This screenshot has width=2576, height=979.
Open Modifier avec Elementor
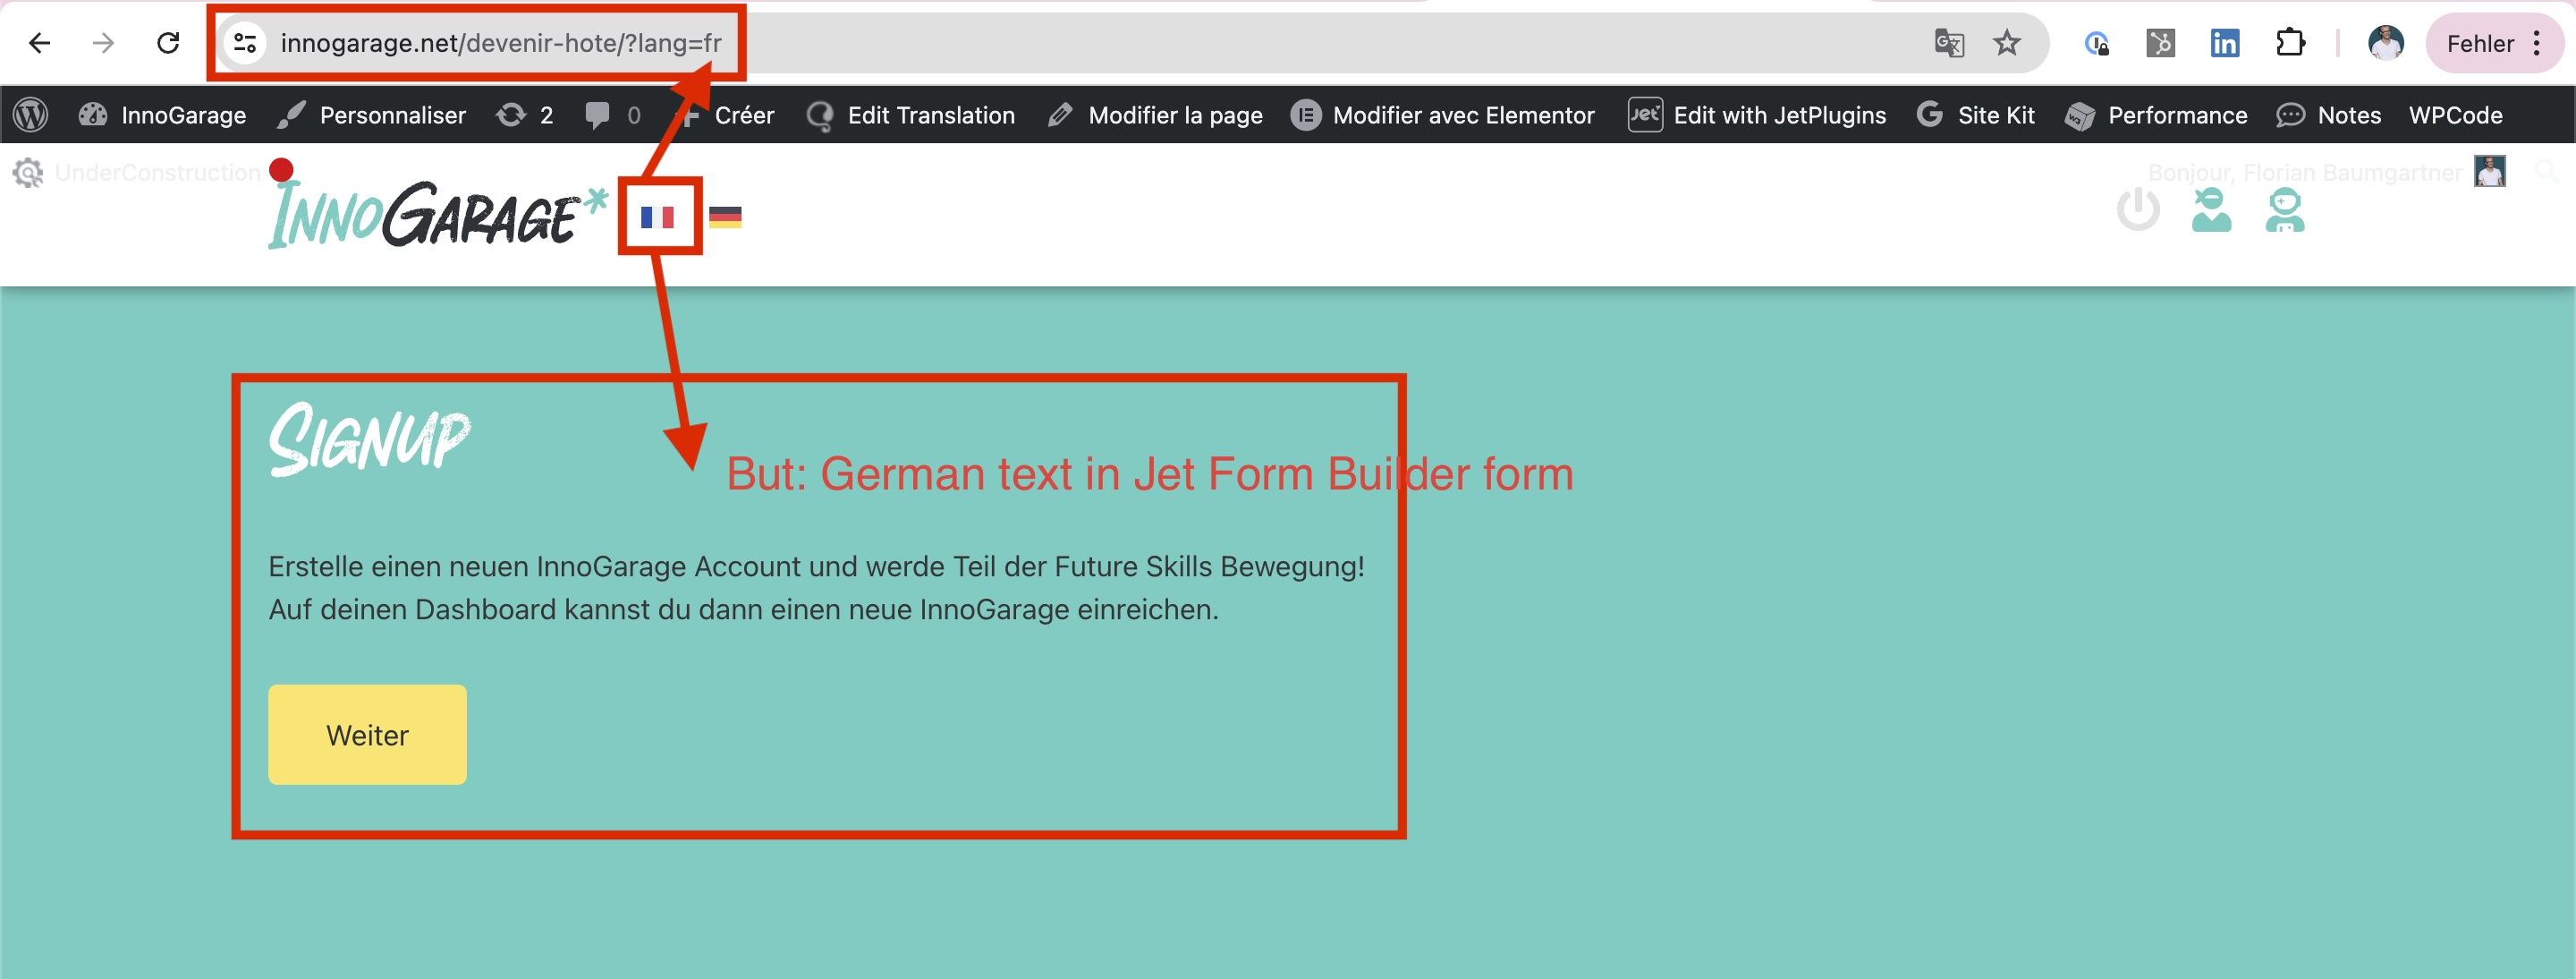(x=1442, y=115)
